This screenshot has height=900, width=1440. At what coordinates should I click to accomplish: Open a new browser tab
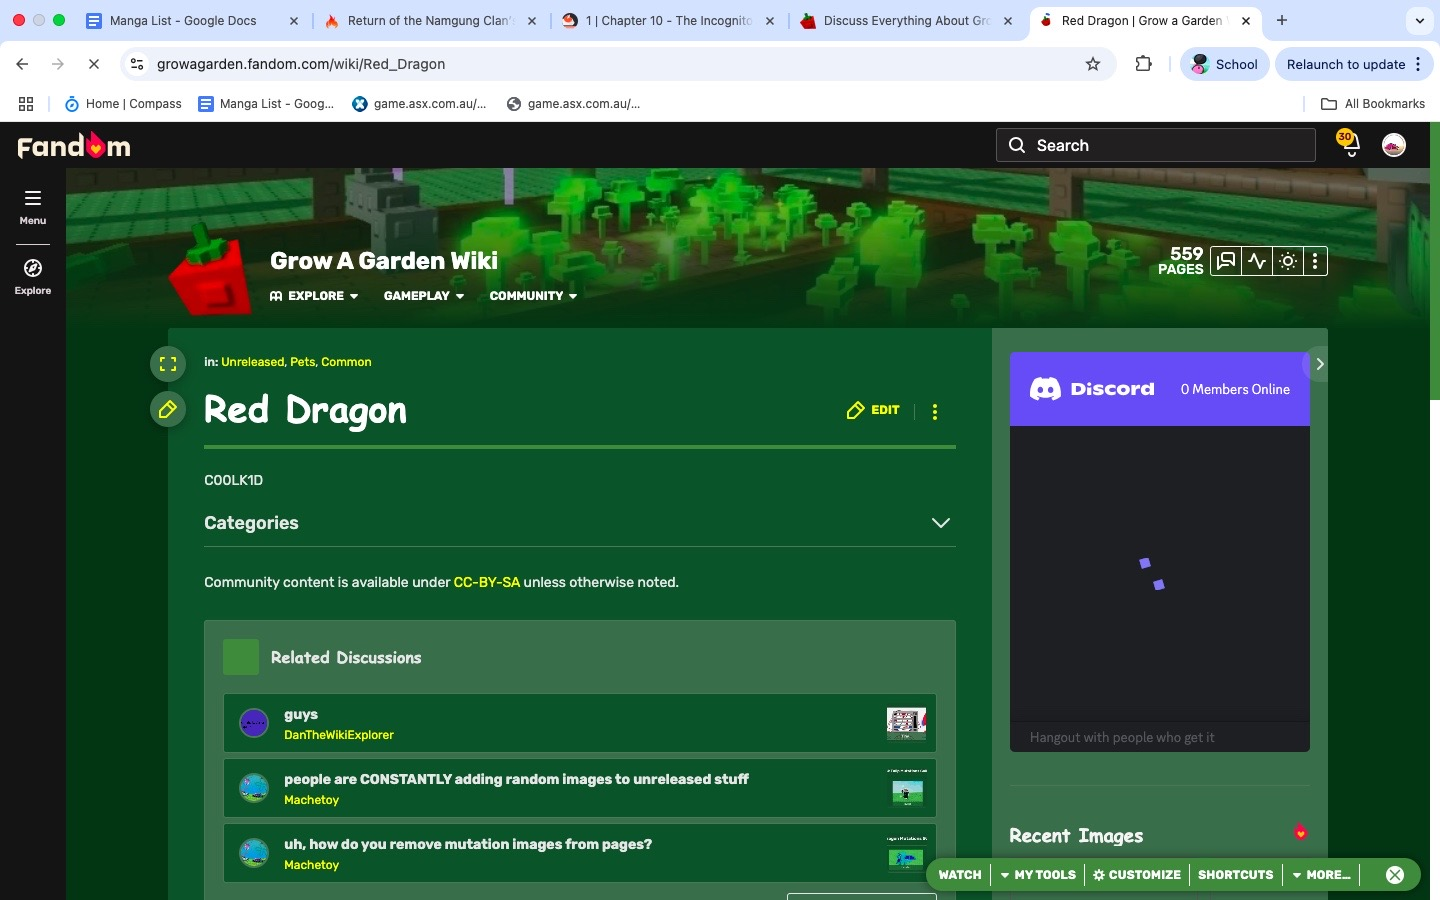click(x=1282, y=20)
